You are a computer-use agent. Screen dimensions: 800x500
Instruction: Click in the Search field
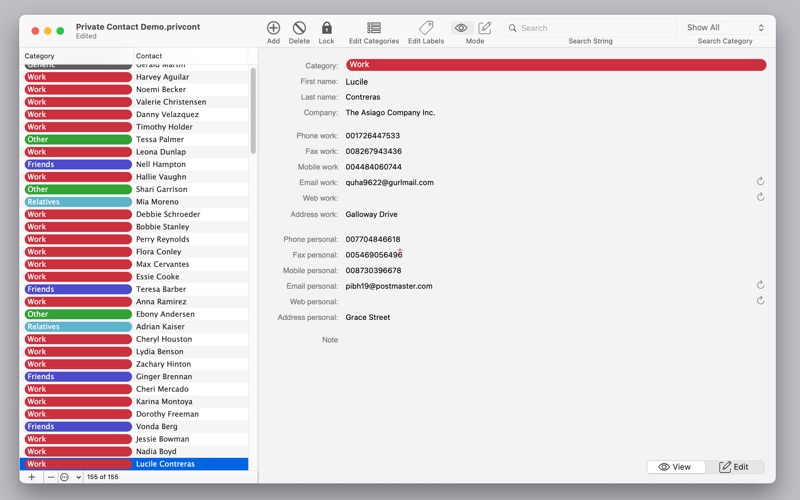[591, 28]
